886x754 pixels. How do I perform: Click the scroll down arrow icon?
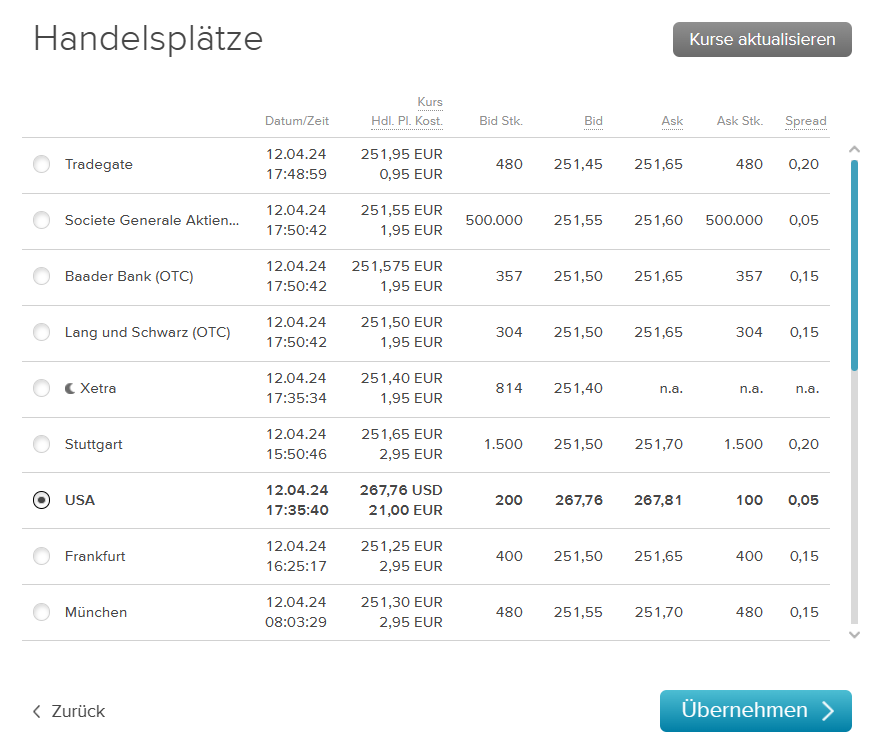[854, 635]
